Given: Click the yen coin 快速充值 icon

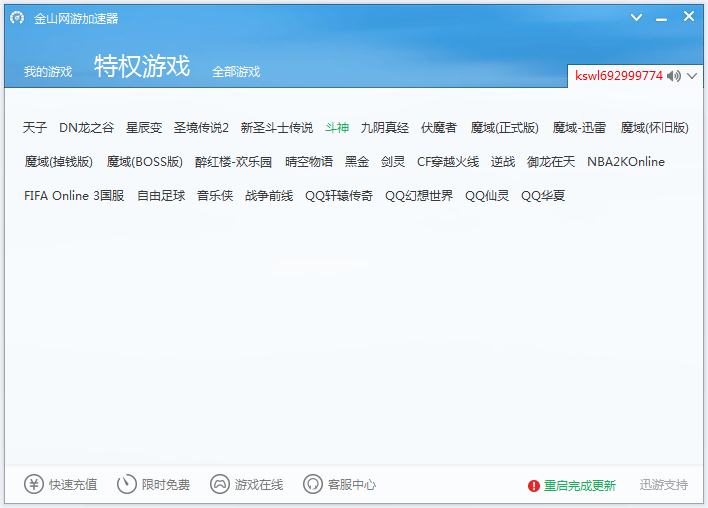Looking at the screenshot, I should click(x=34, y=484).
